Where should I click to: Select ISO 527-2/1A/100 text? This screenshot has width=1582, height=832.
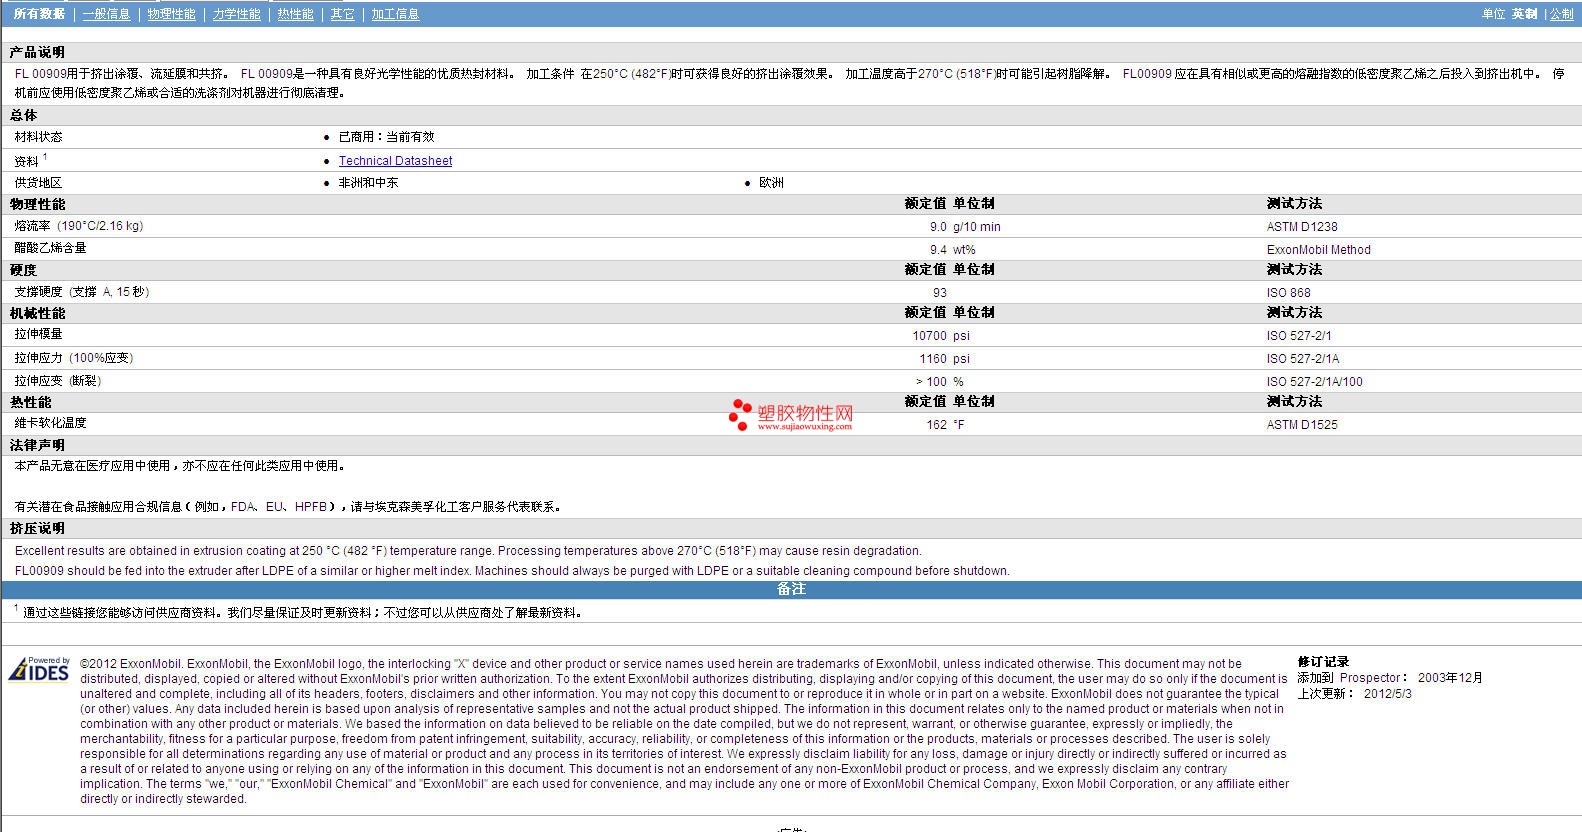pyautogui.click(x=1314, y=382)
